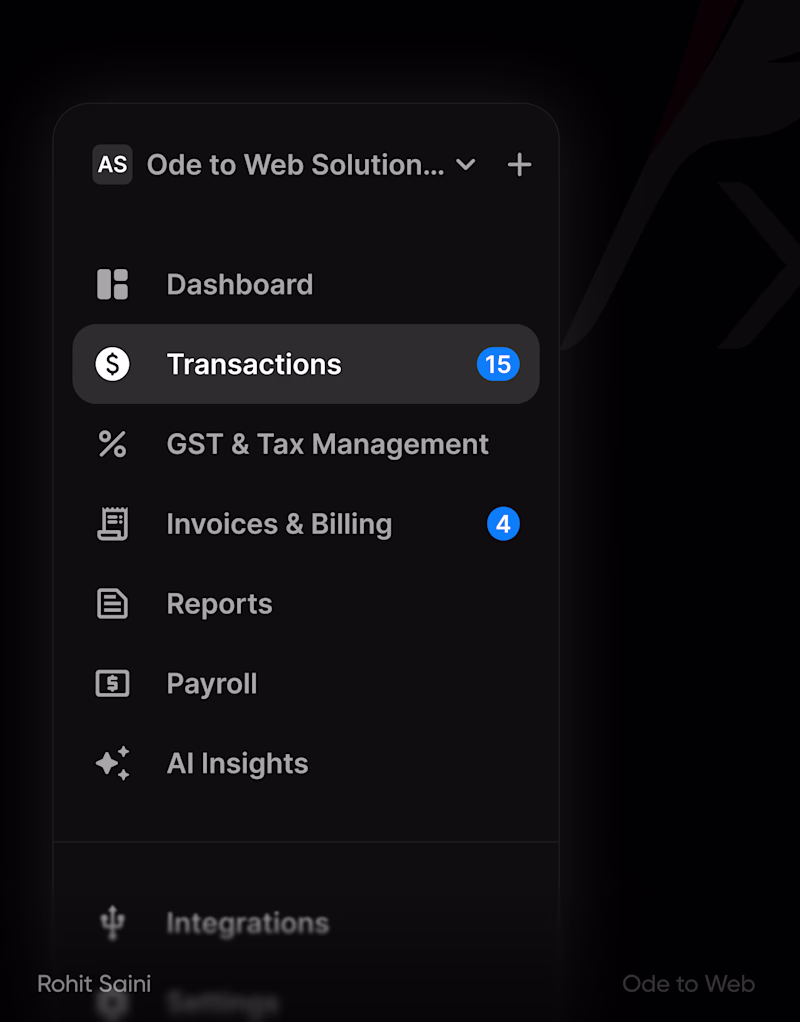Click the 4 badge on Invoices & Billing

coord(503,524)
